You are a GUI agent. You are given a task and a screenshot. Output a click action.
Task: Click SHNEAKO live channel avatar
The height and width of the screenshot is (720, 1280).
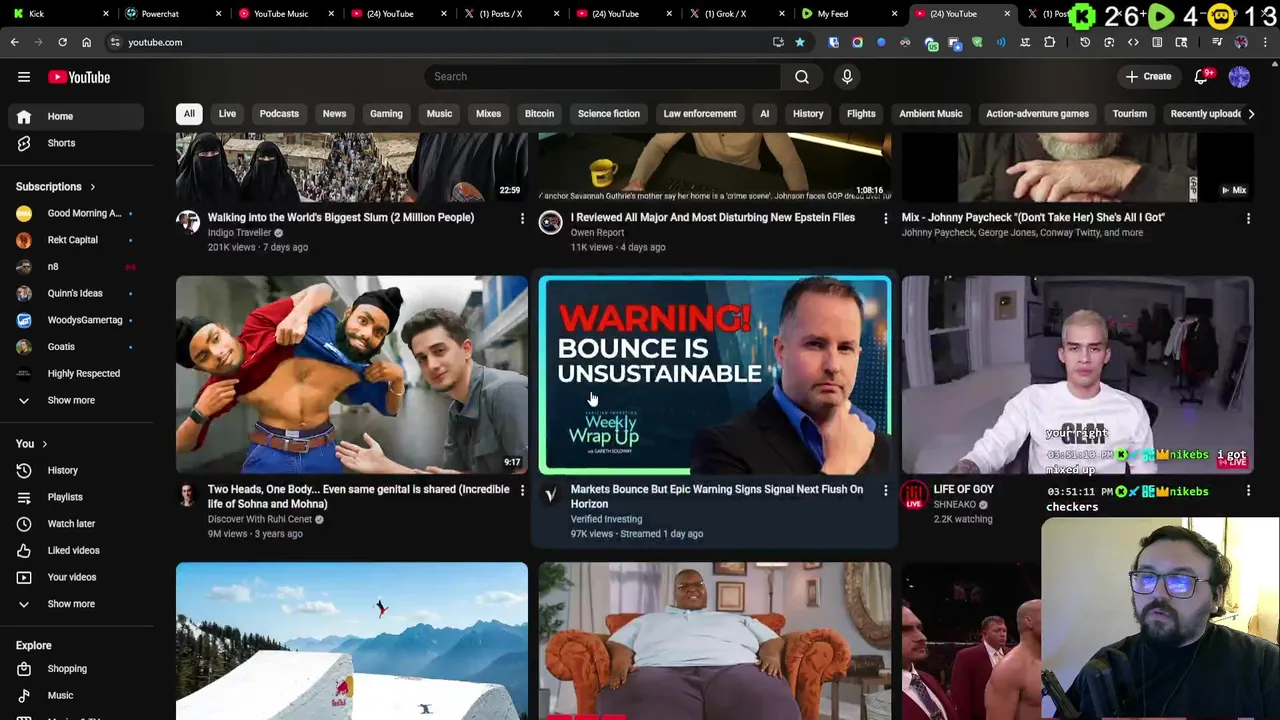(914, 494)
